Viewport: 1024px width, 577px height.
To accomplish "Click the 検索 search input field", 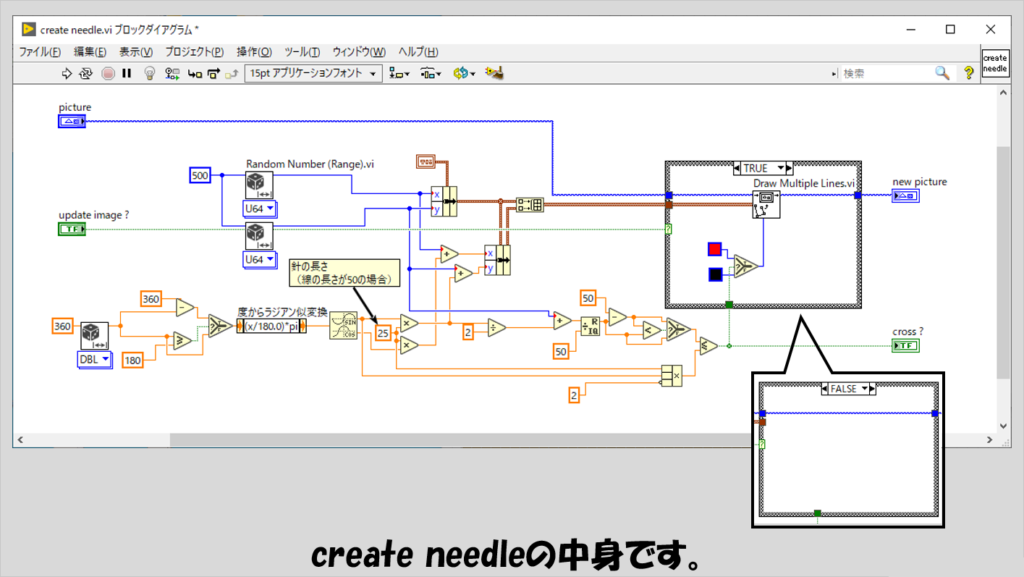I will (x=884, y=73).
